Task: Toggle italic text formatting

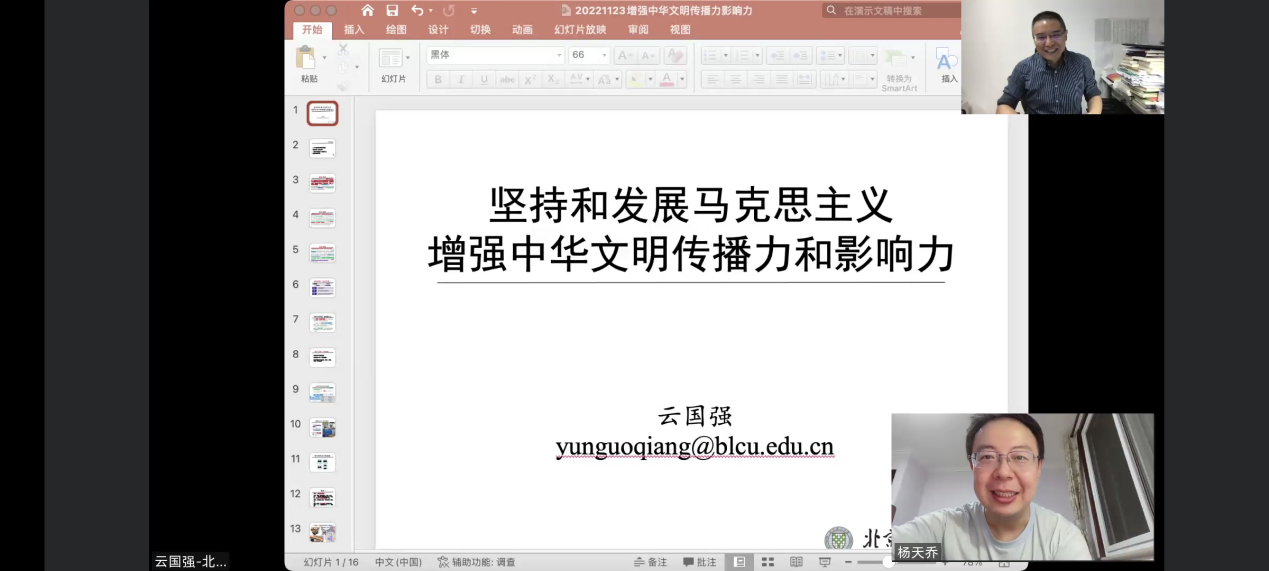Action: 461,80
